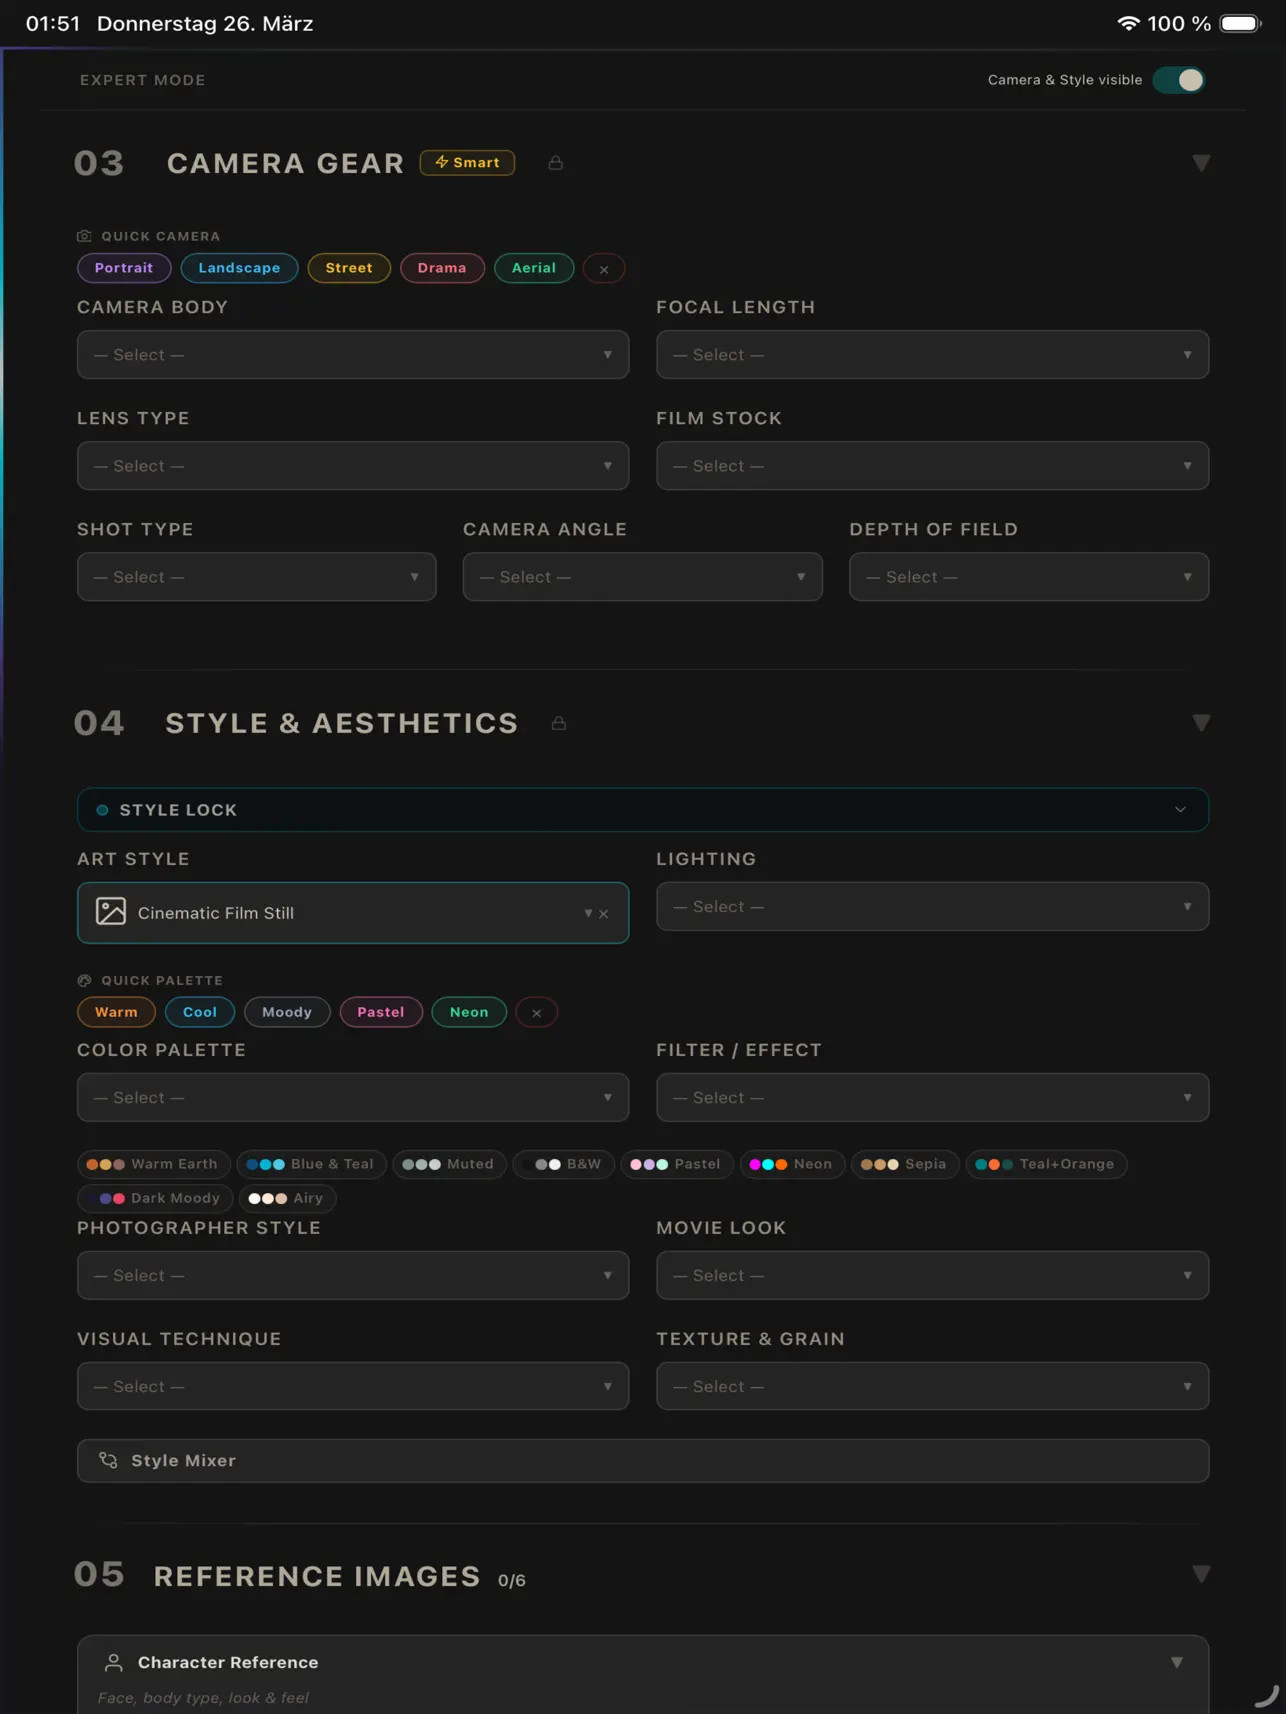The image size is (1286, 1714).
Task: Click the battery status icon
Action: coord(1241,23)
